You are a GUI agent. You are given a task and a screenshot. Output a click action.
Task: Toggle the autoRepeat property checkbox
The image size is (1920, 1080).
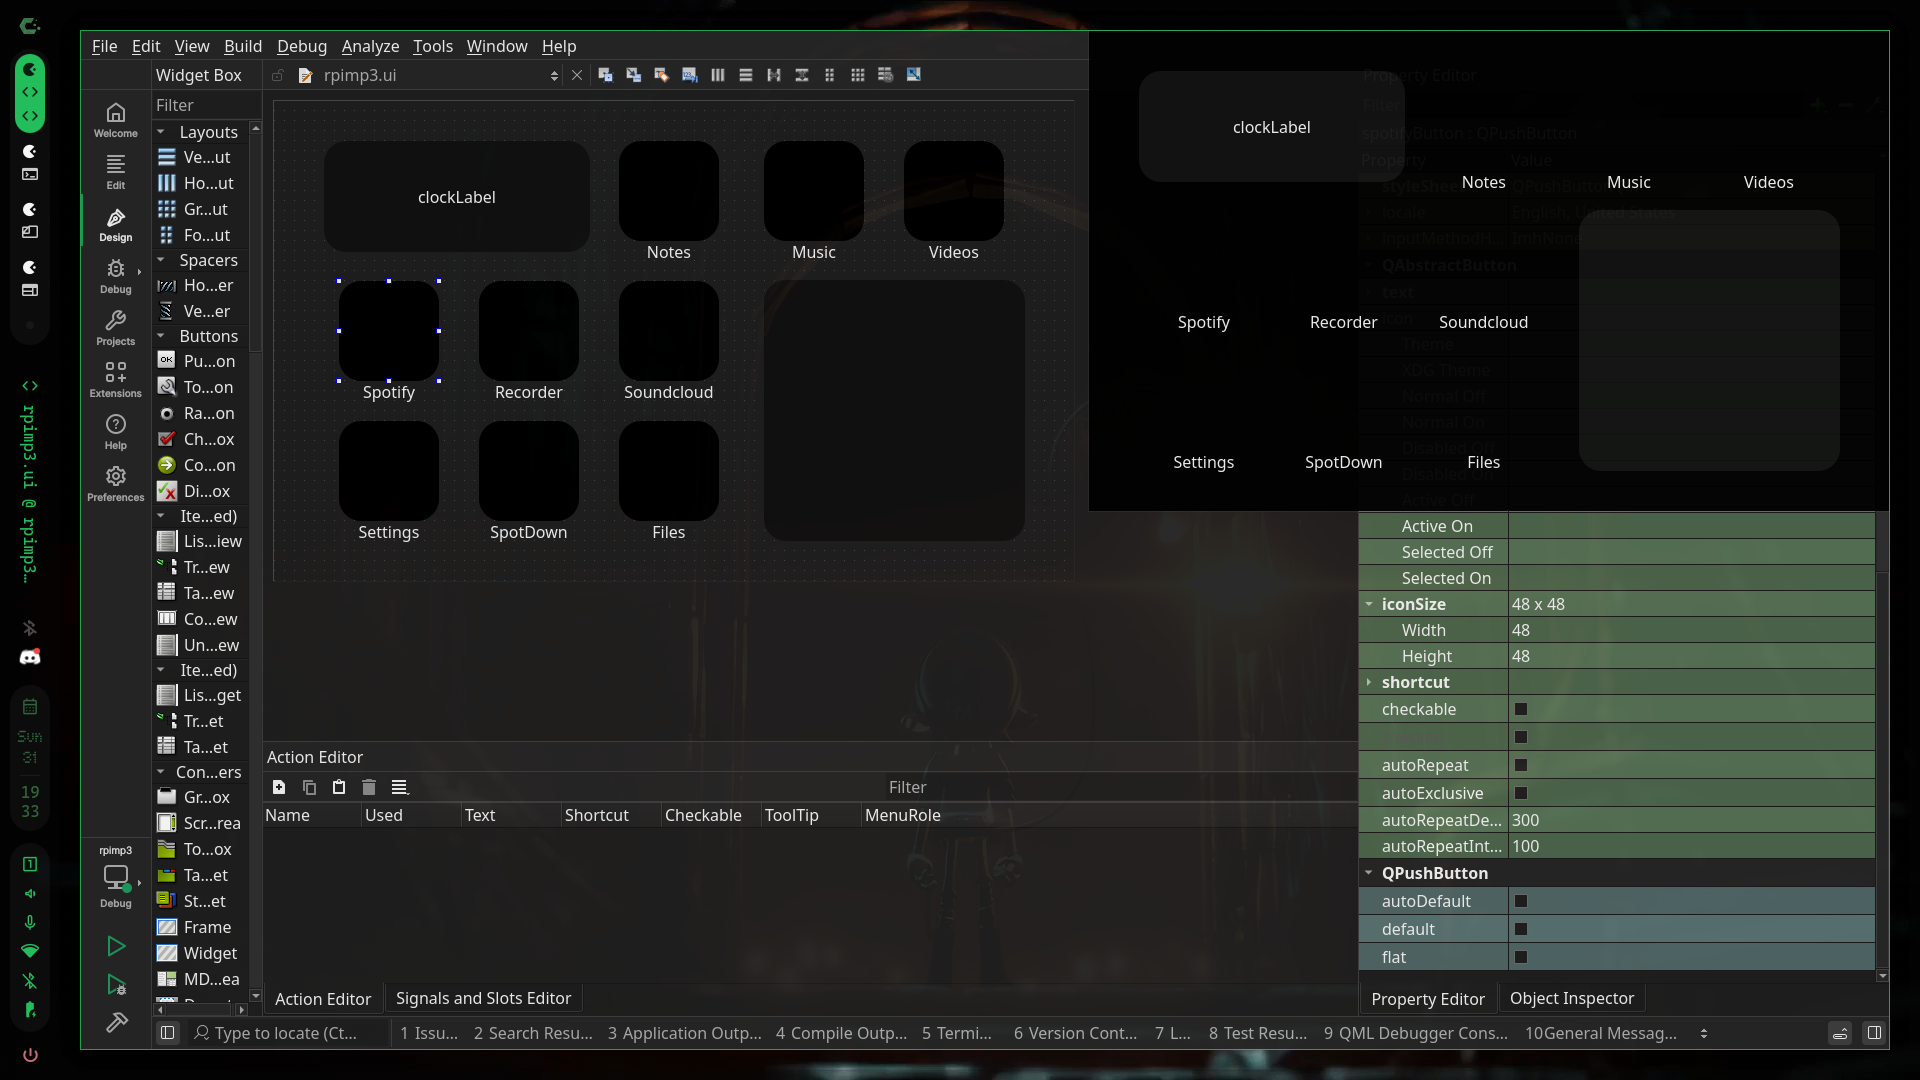pyautogui.click(x=1521, y=765)
